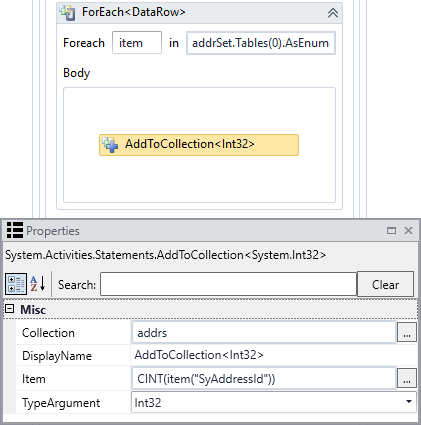This screenshot has height=425, width=421.
Task: Collapse the ForEach activity with double chevron
Action: (333, 13)
